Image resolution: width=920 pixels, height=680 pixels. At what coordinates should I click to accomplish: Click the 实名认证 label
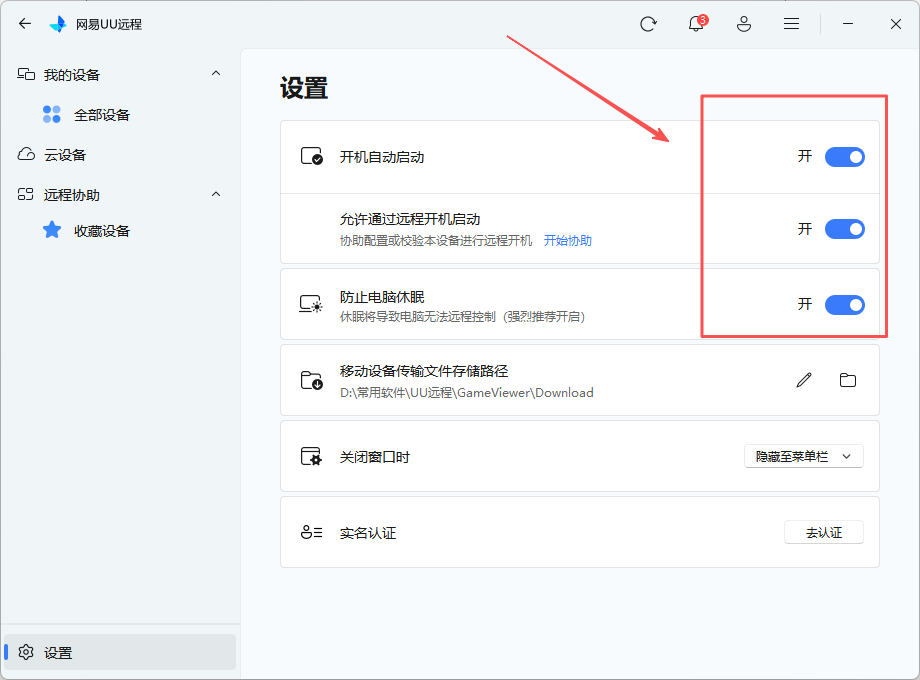click(368, 533)
